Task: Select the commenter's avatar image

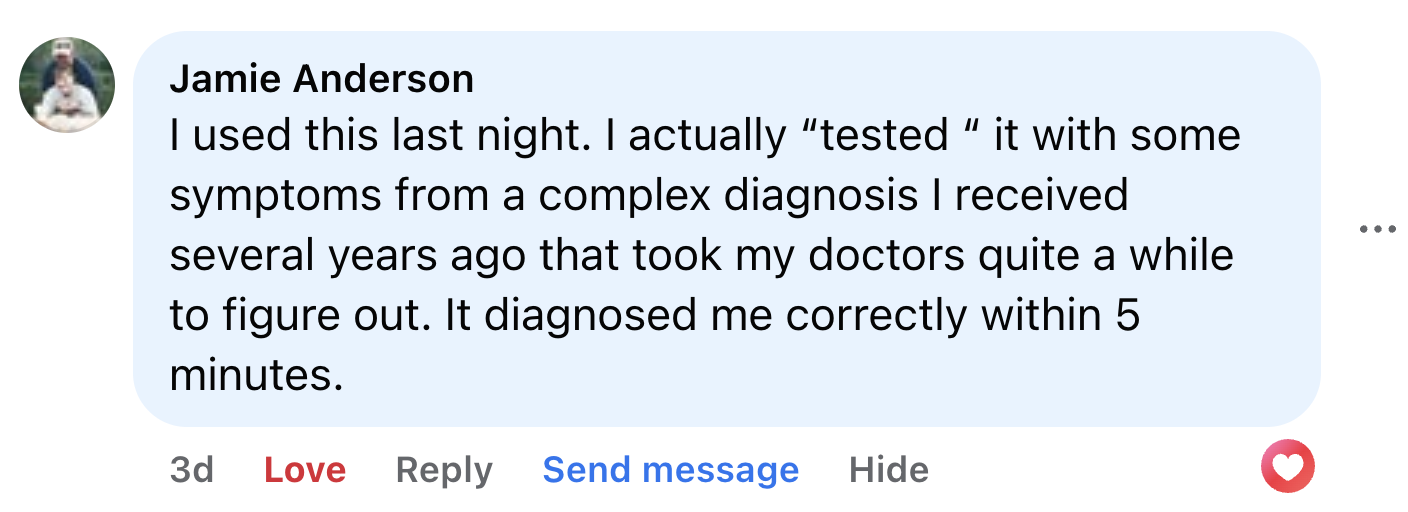Action: pos(67,85)
